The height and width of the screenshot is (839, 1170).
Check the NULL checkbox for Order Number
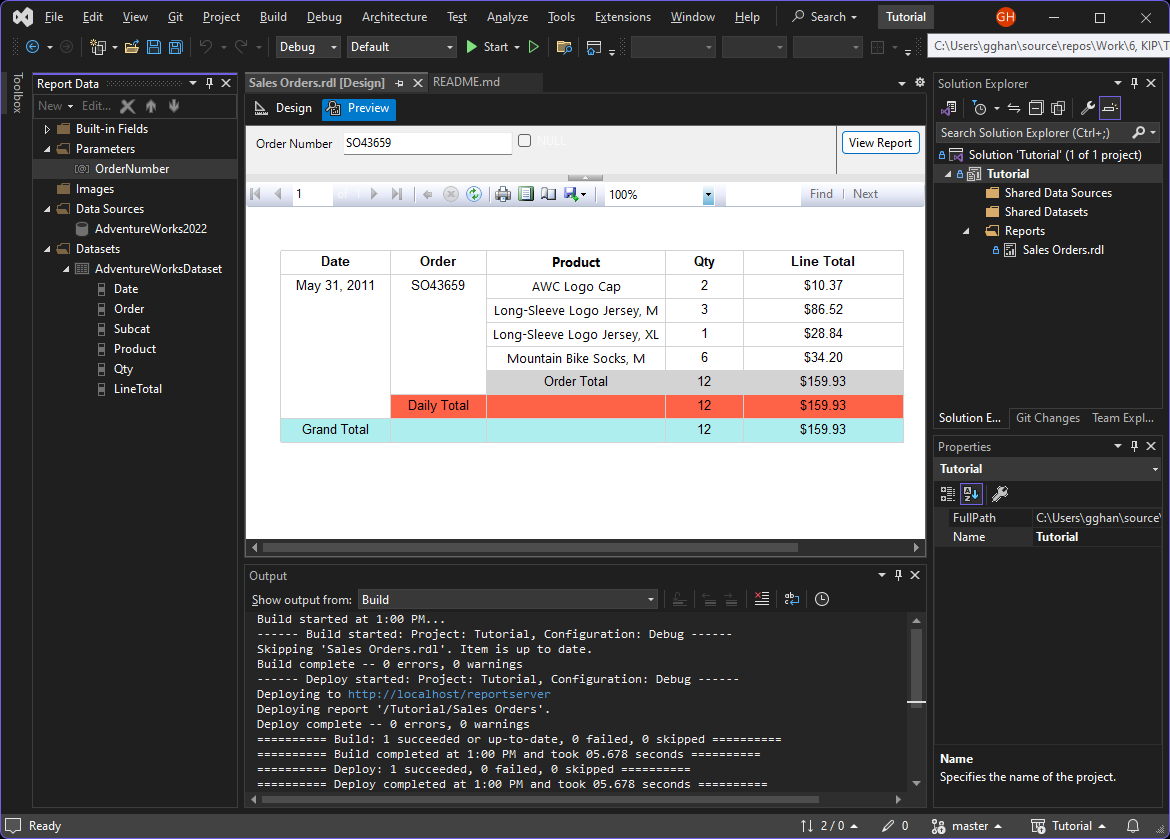[524, 141]
